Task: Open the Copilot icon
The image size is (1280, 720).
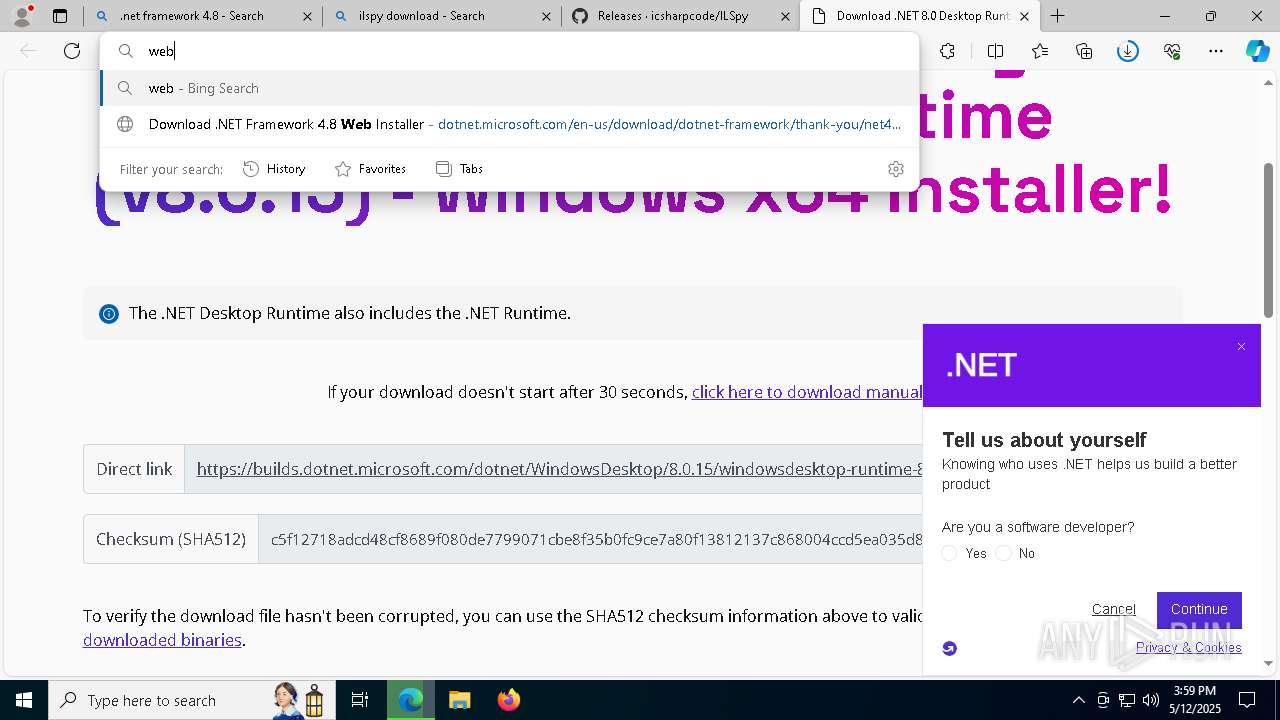Action: (x=1257, y=51)
